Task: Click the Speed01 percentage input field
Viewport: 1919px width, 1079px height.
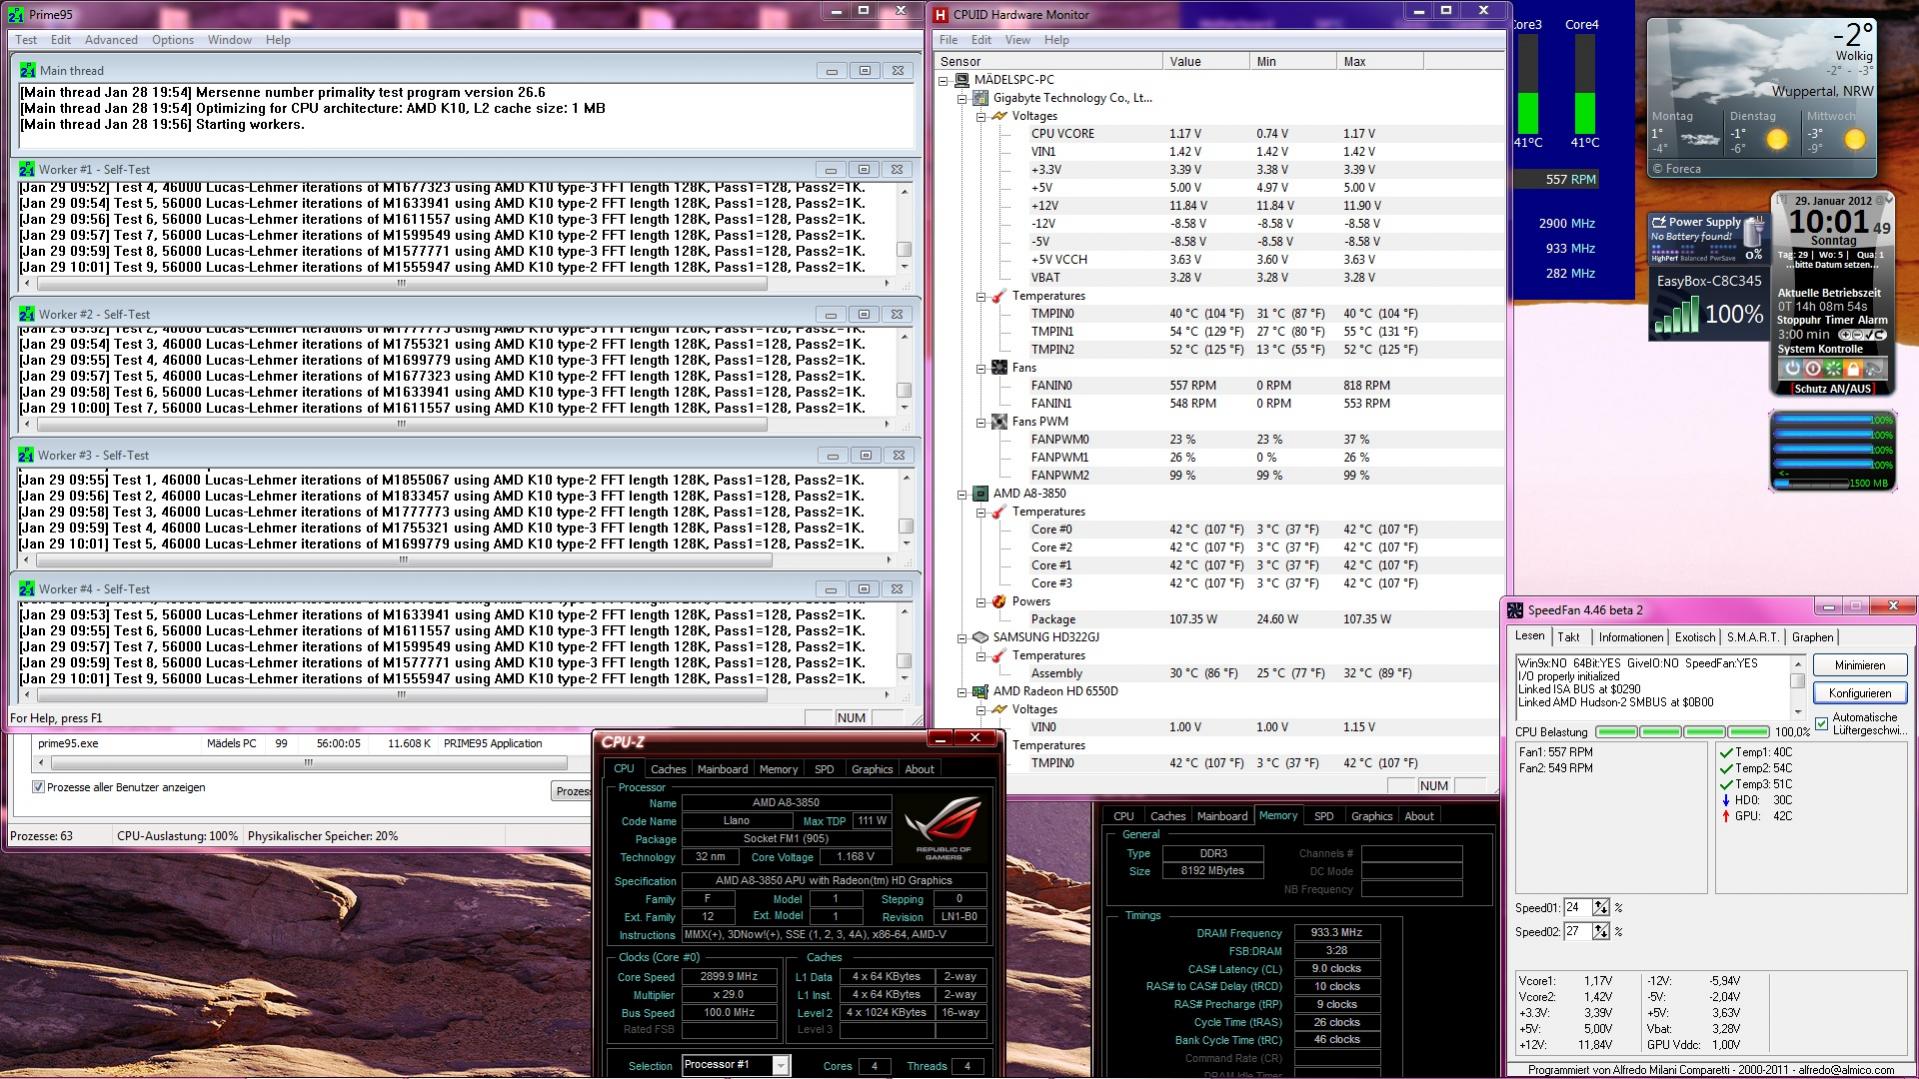Action: (x=1578, y=907)
